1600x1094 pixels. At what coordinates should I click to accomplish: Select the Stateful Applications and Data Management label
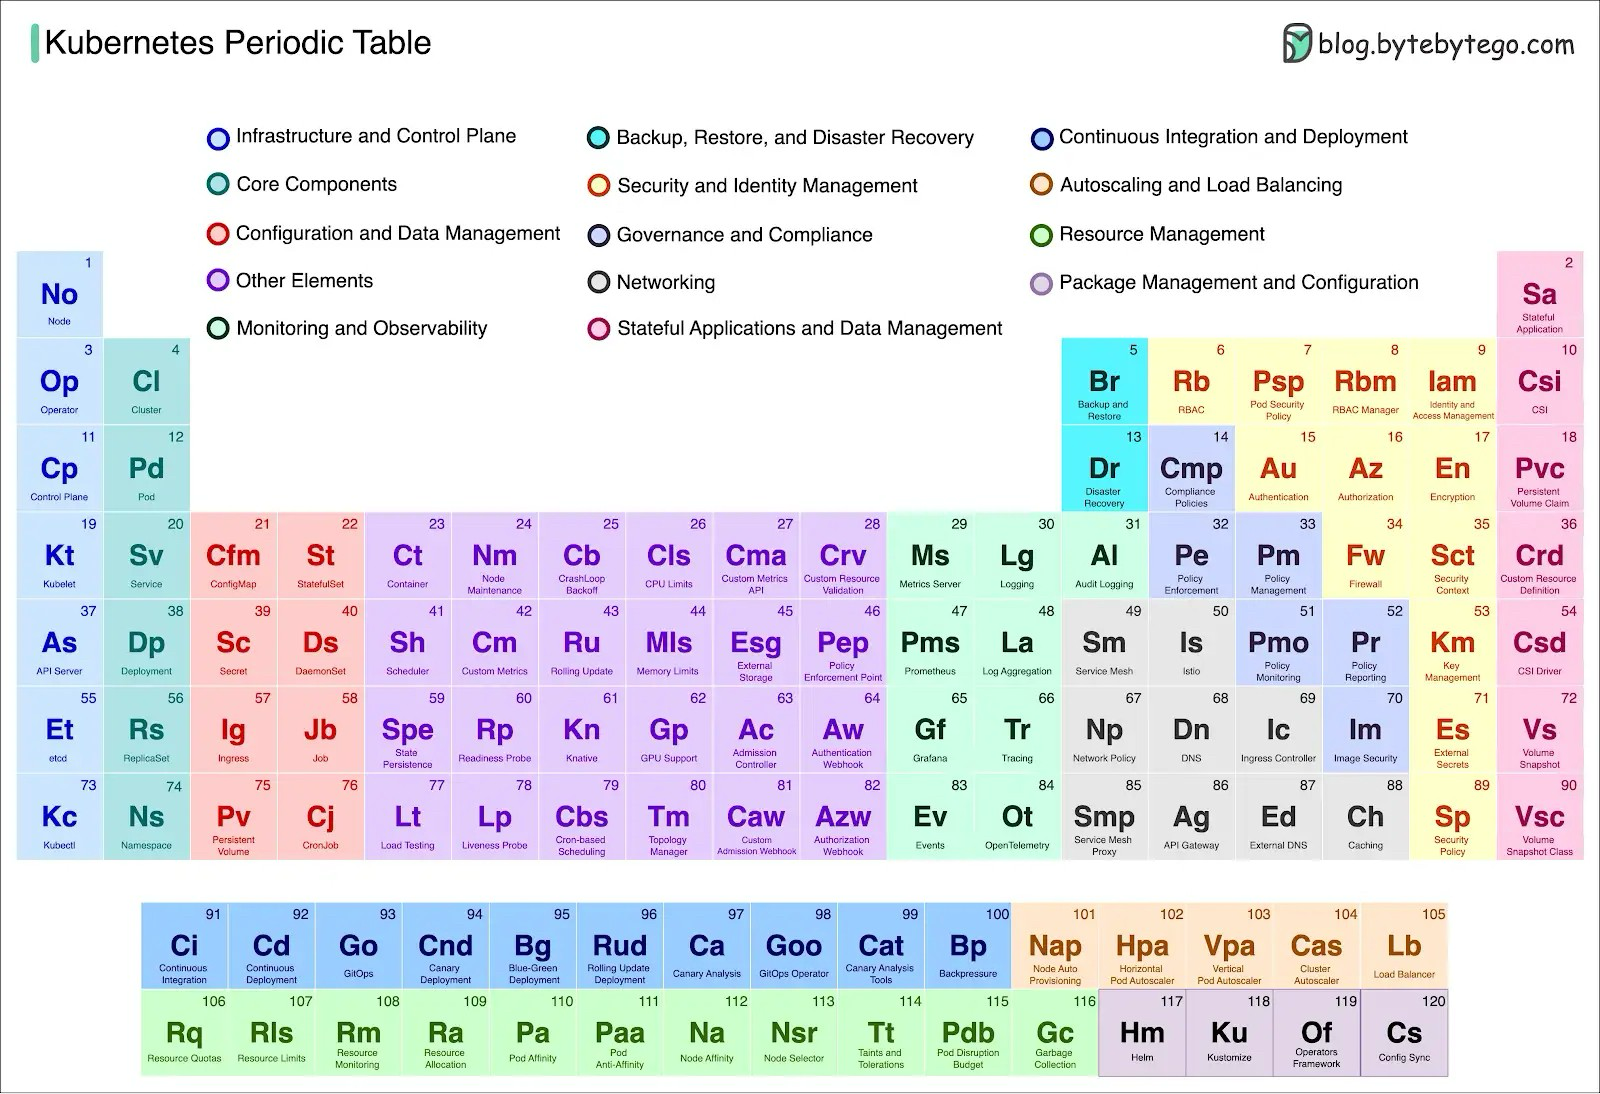point(809,328)
